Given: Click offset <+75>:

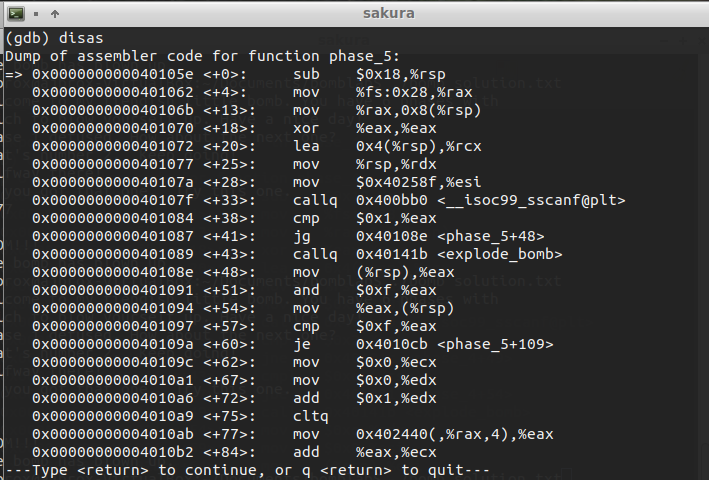Looking at the screenshot, I should (229, 416).
